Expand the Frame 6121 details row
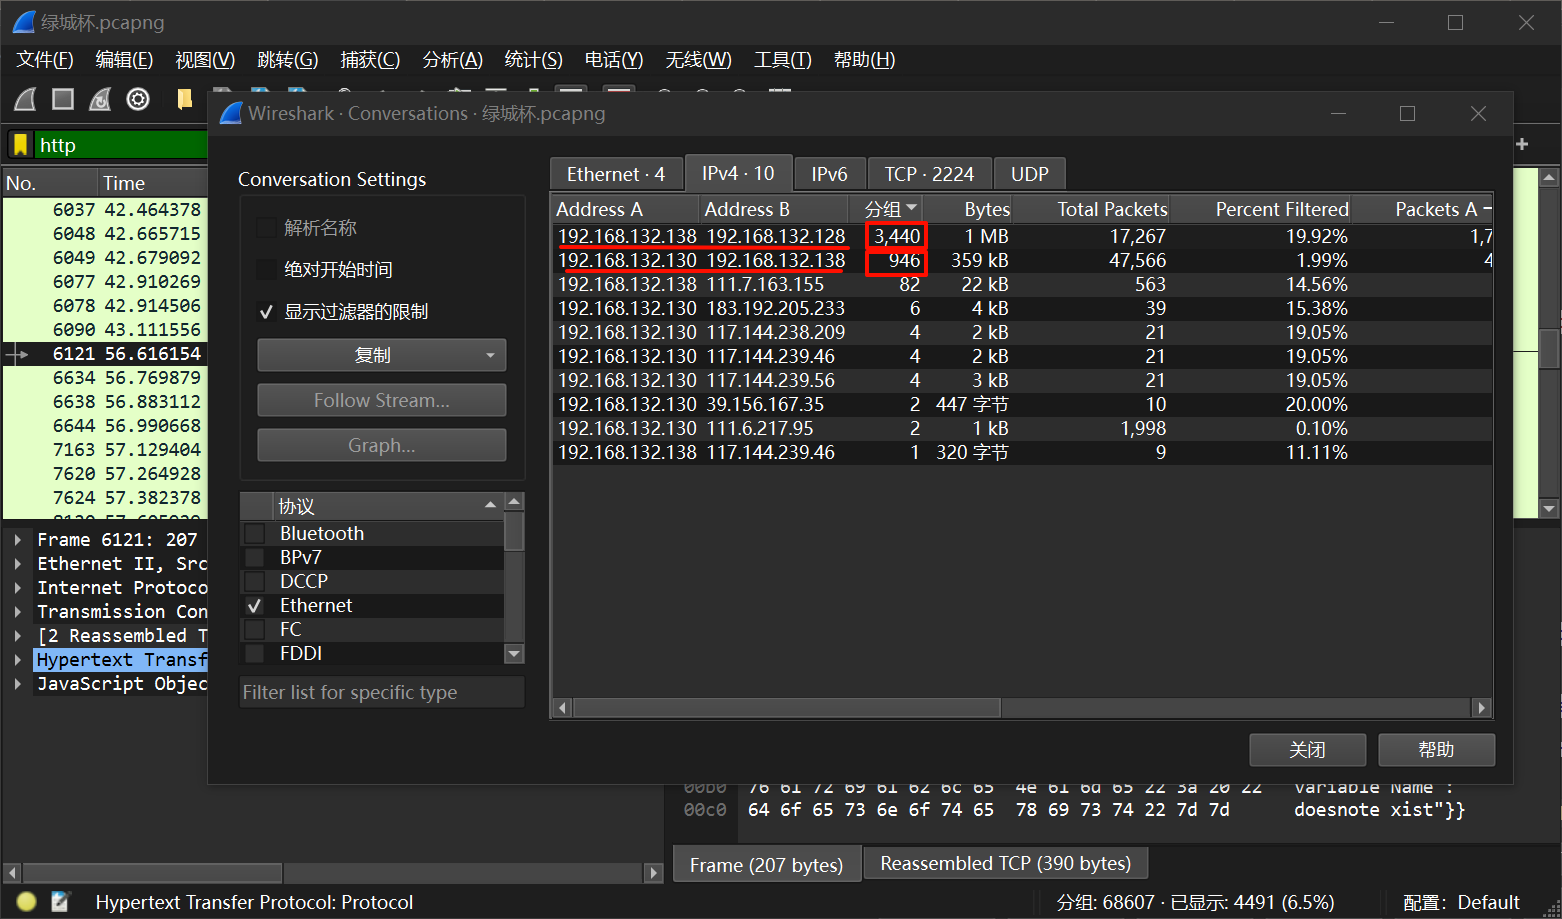The image size is (1562, 919). [18, 540]
